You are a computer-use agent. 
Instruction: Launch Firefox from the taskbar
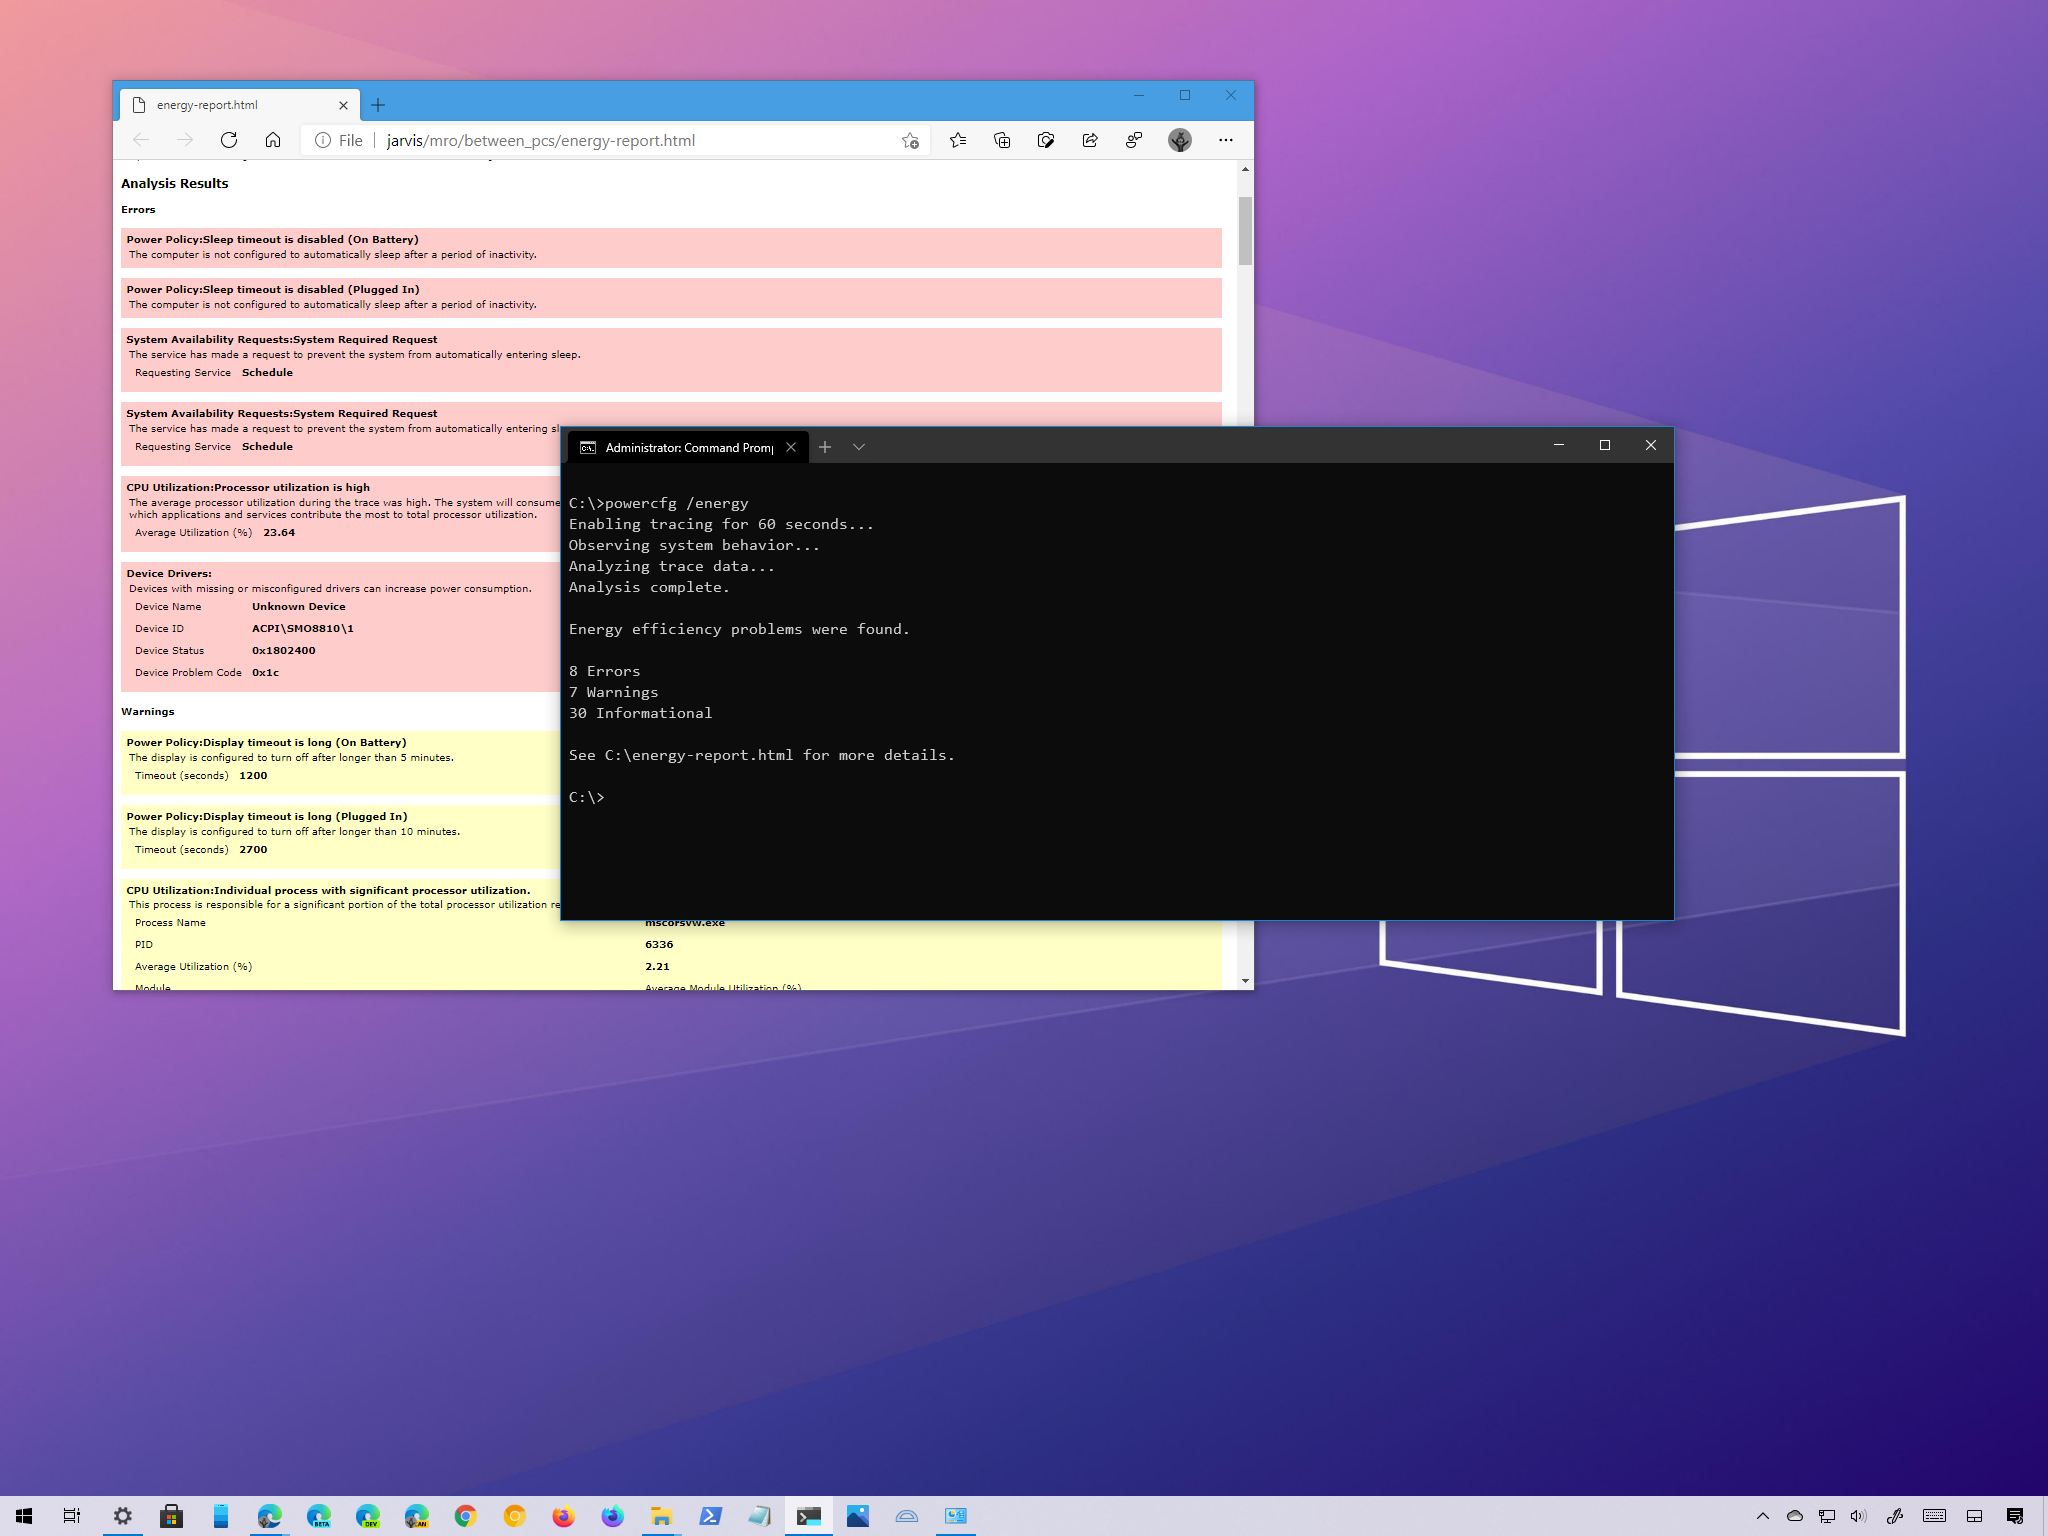pos(563,1515)
